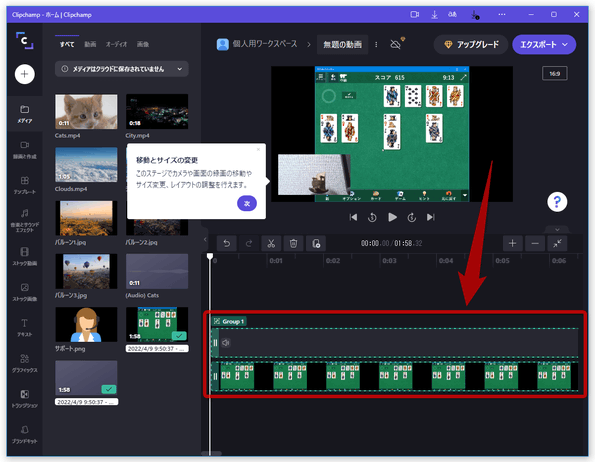Image resolution: width=595 pixels, height=462 pixels.
Task: Open 個人用ワークスペース breadcrumb
Action: click(x=257, y=44)
